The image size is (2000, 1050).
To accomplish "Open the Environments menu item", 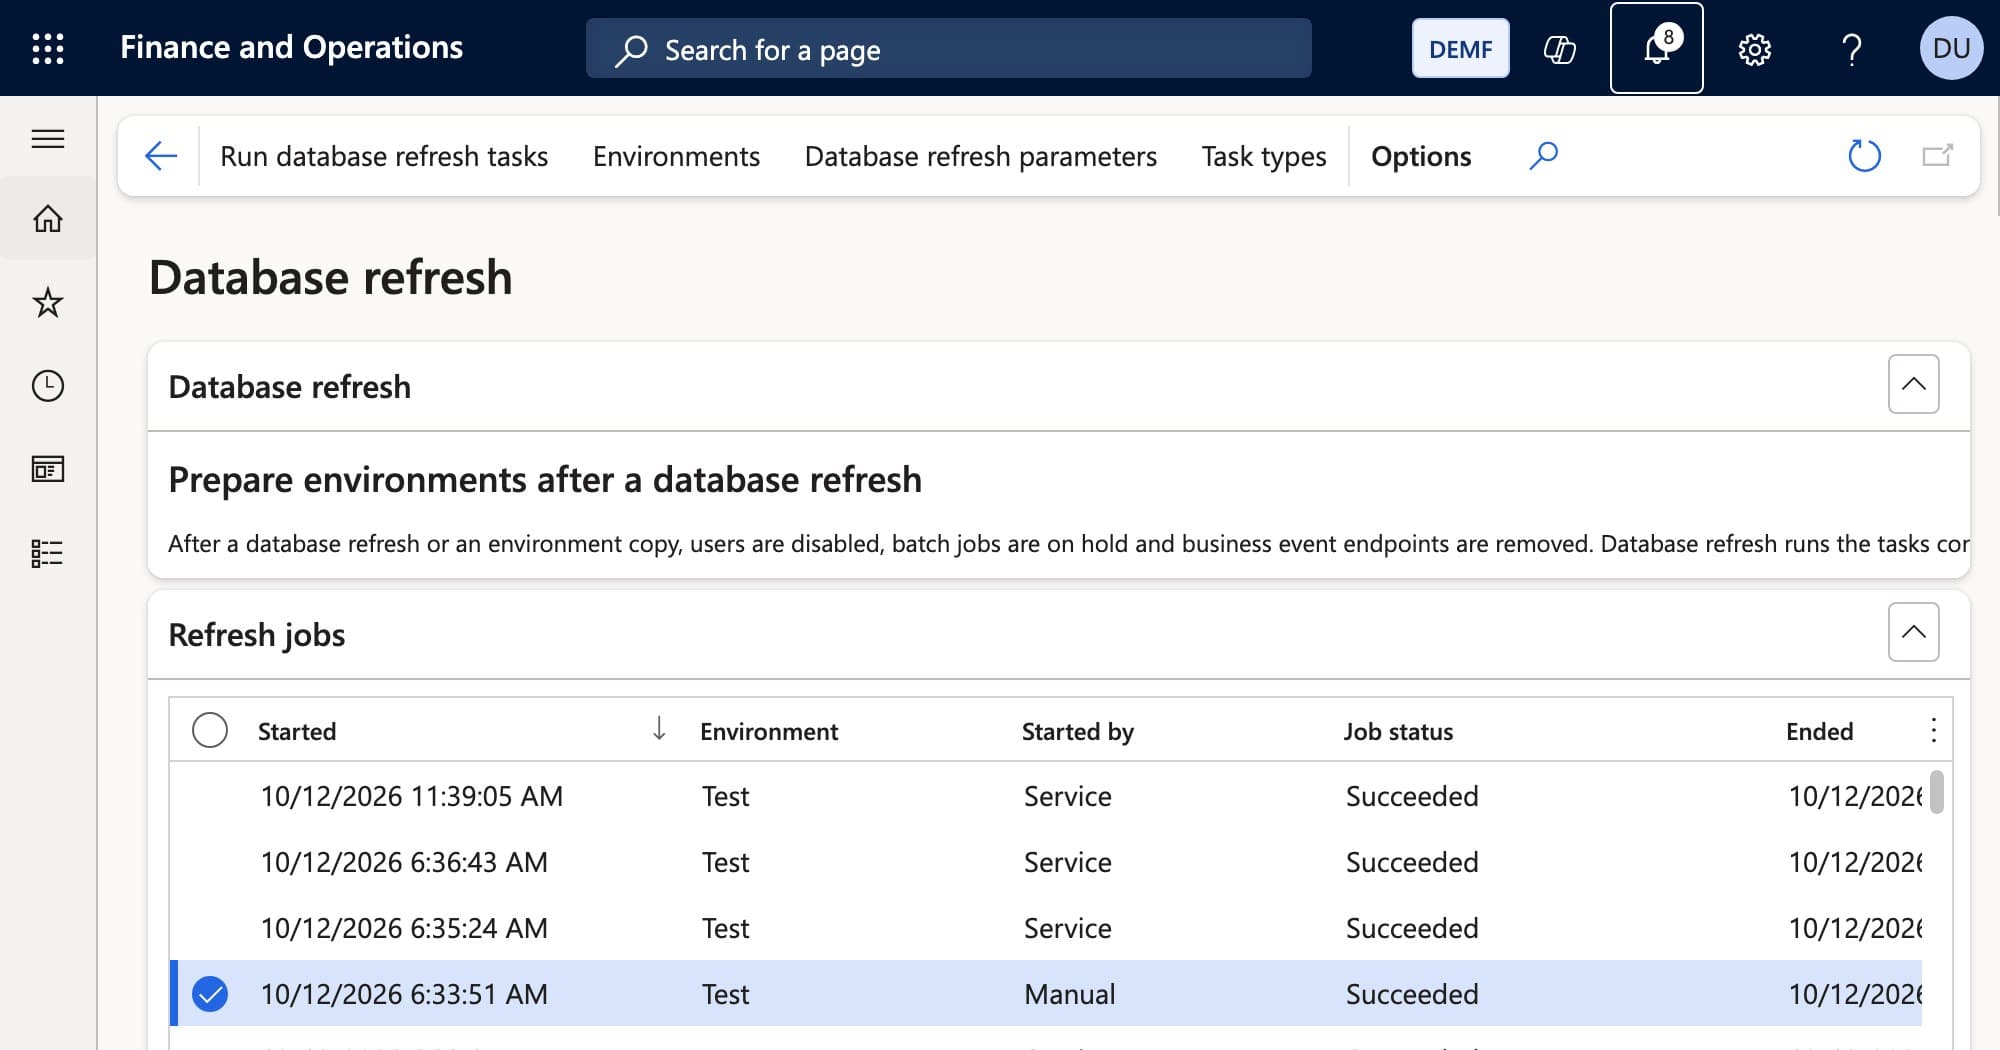I will (676, 156).
